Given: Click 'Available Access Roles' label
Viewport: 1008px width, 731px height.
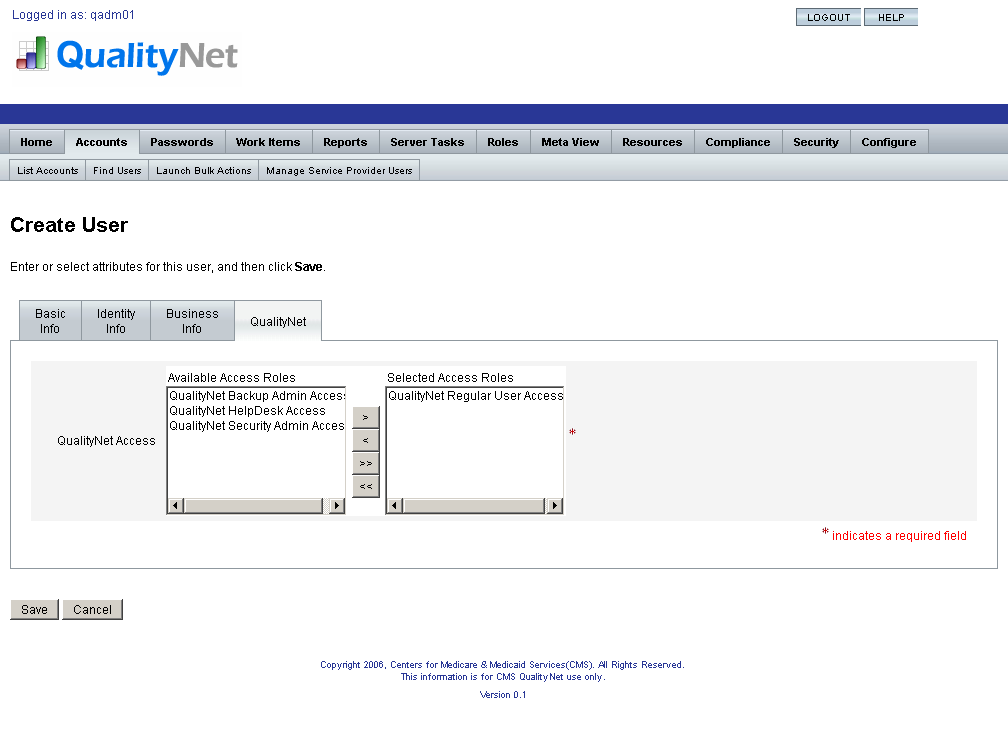Looking at the screenshot, I should point(231,378).
